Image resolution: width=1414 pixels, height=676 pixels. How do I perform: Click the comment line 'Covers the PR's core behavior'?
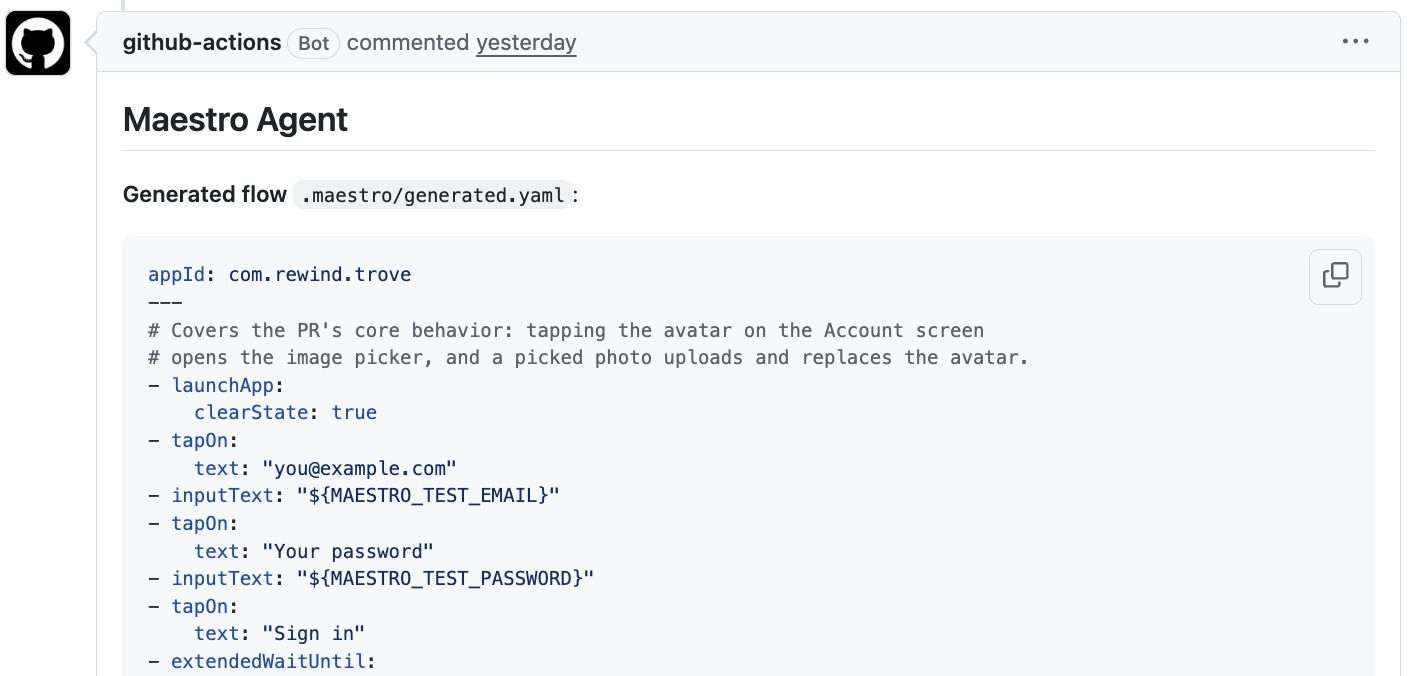pos(566,330)
